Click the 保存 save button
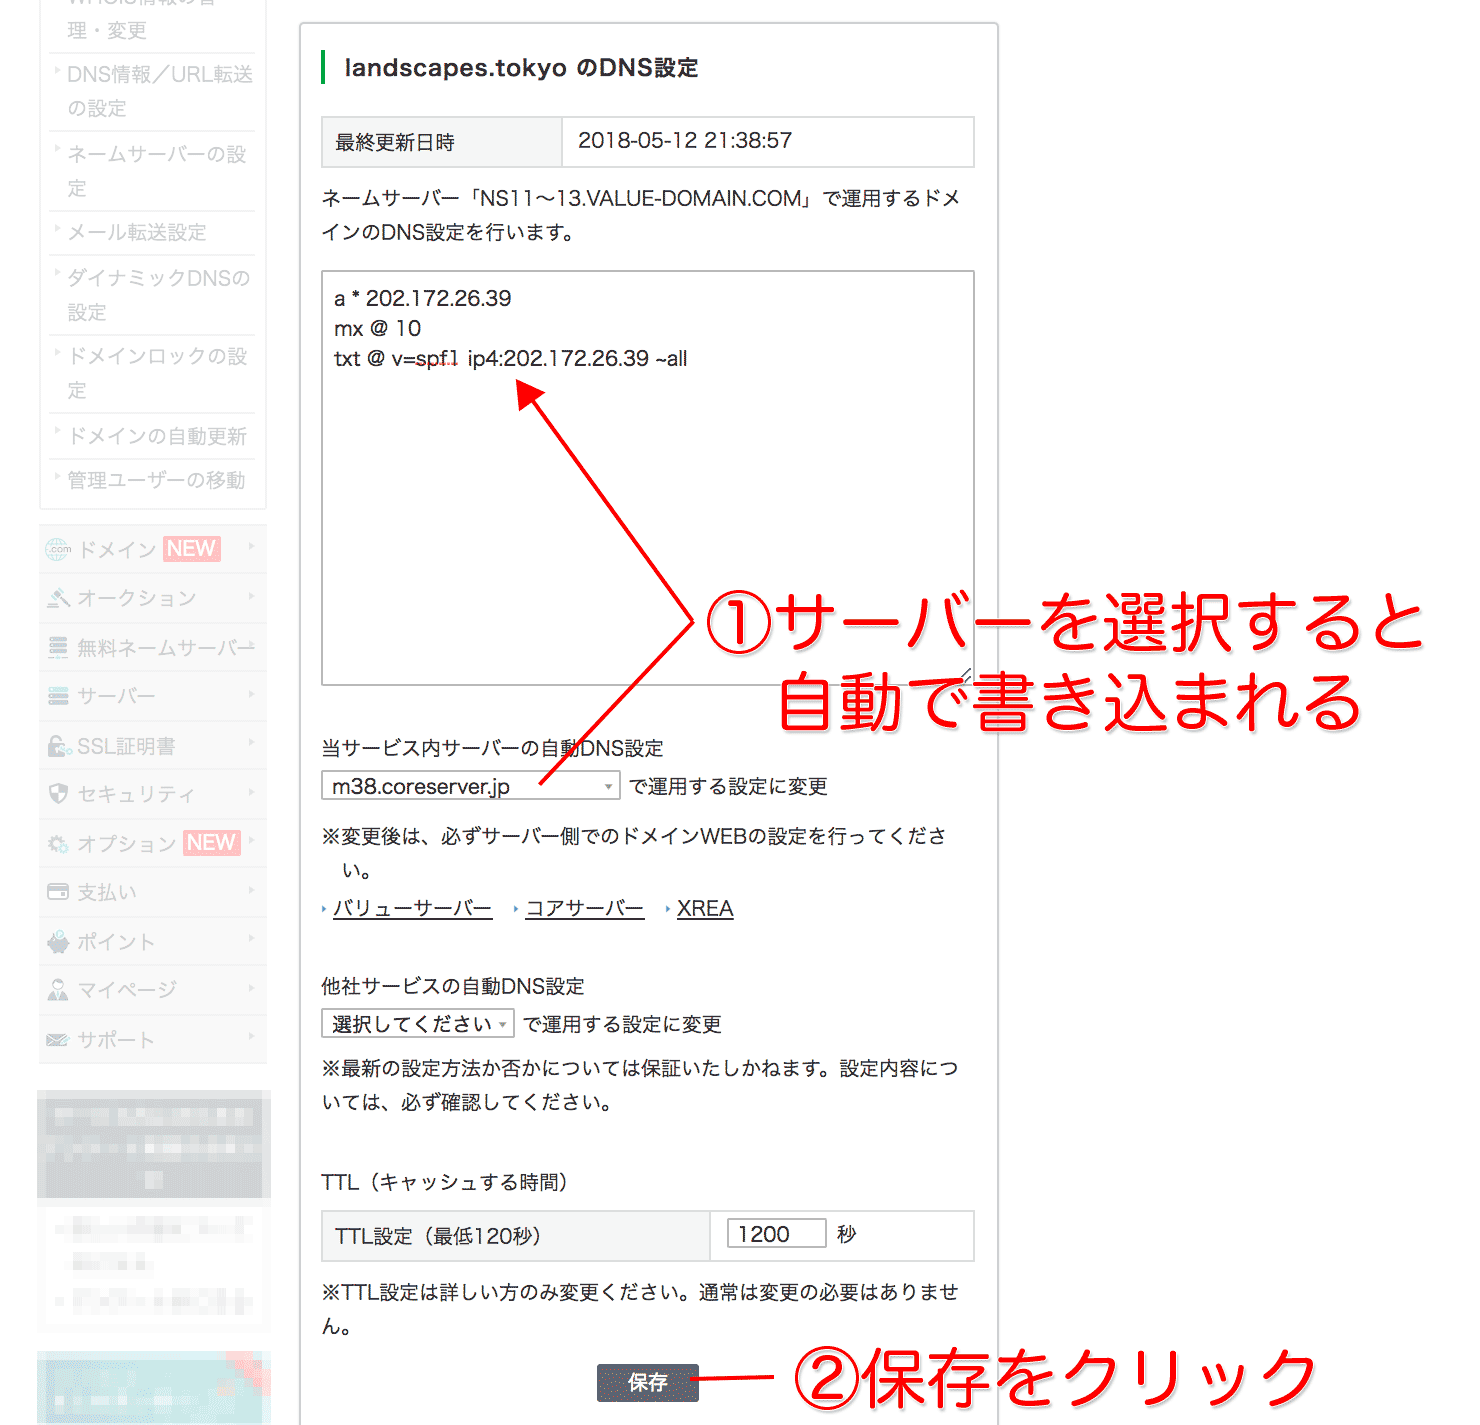The image size is (1480, 1425). click(647, 1382)
